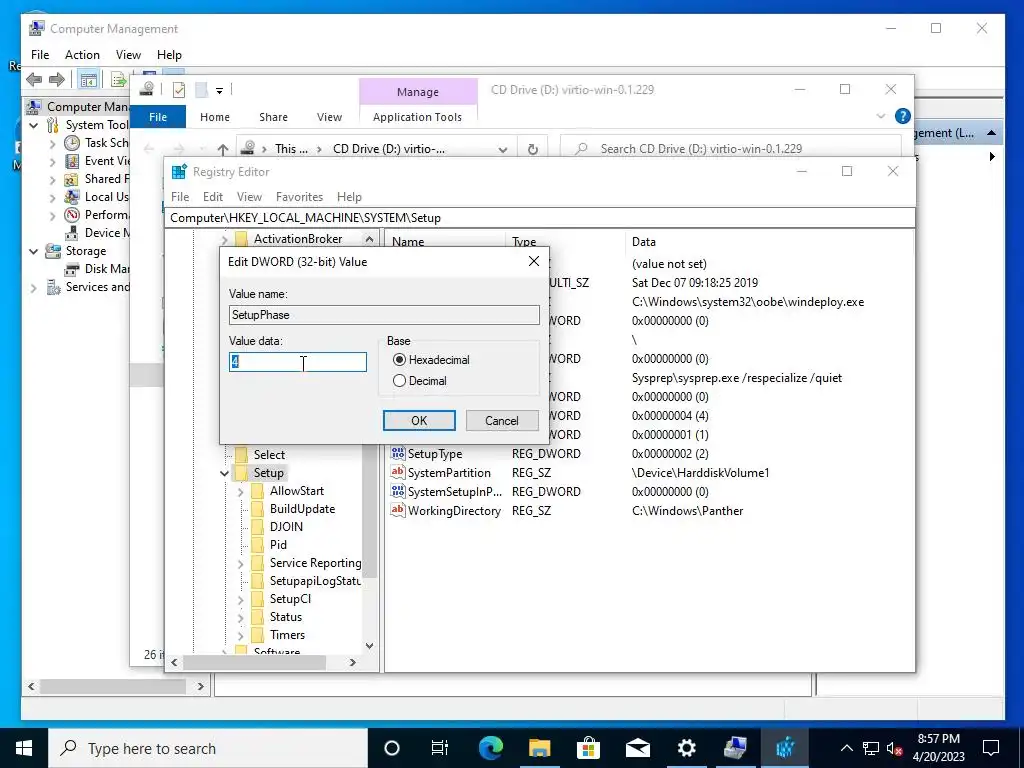Open Registry Editor Help menu
The image size is (1024, 768).
click(349, 197)
